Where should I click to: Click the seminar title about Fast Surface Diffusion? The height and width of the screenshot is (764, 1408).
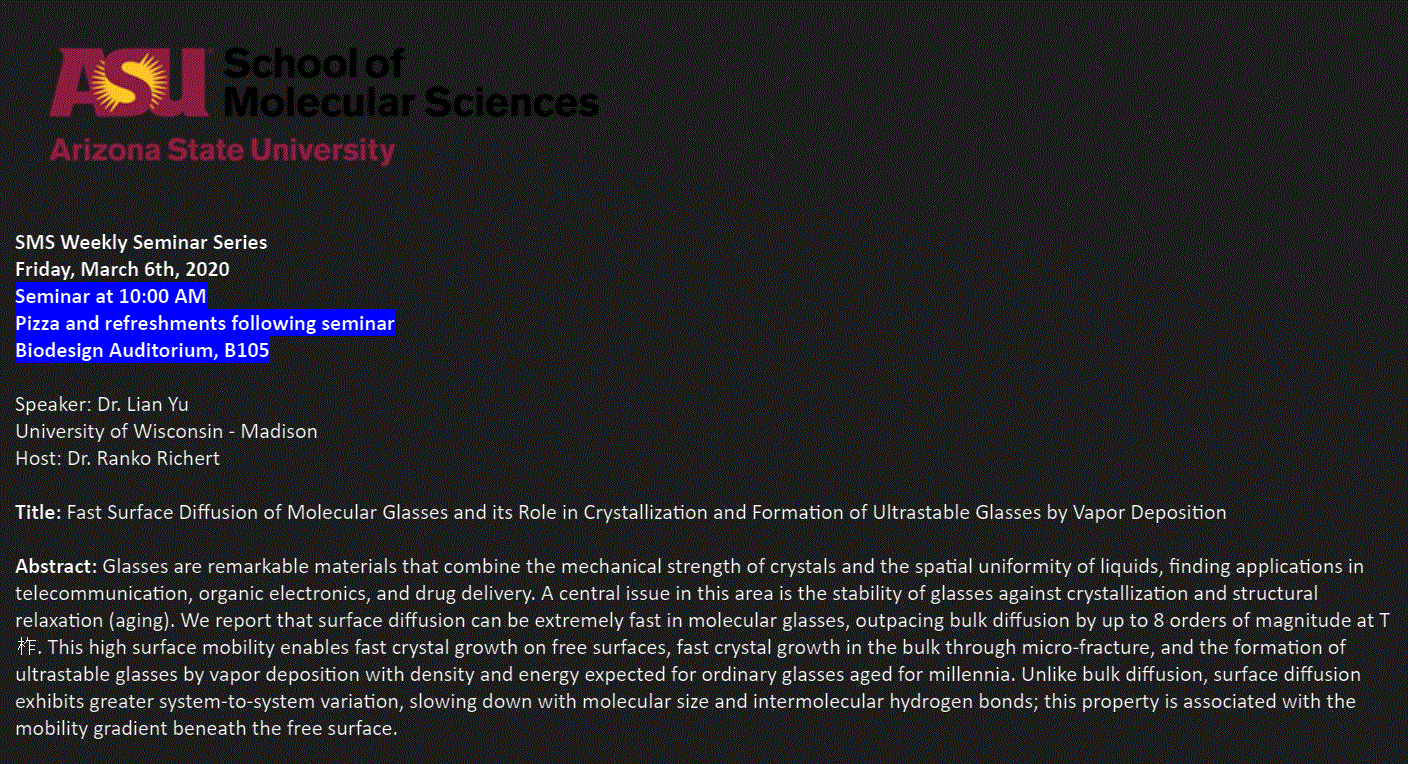click(646, 513)
